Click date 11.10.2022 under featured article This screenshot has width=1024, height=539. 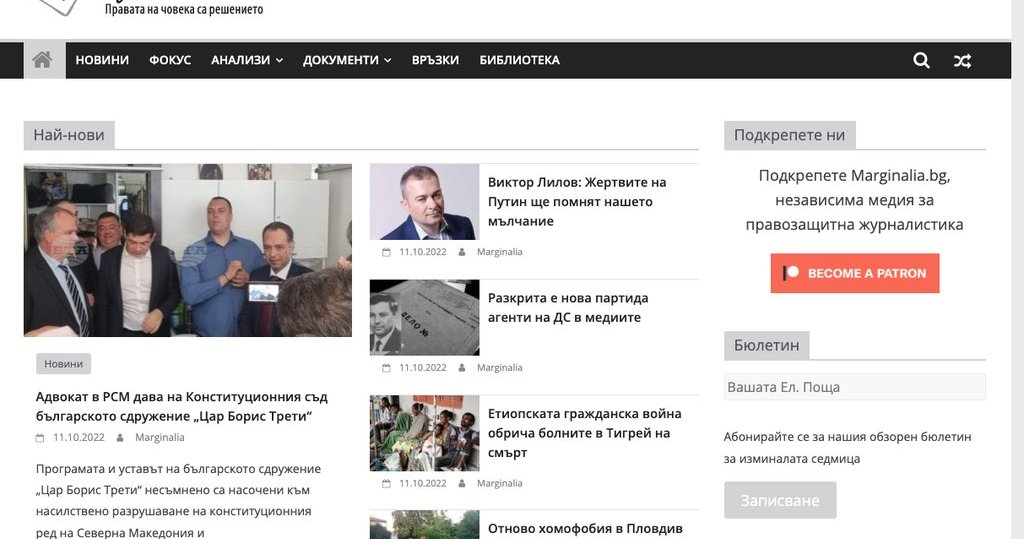click(79, 437)
